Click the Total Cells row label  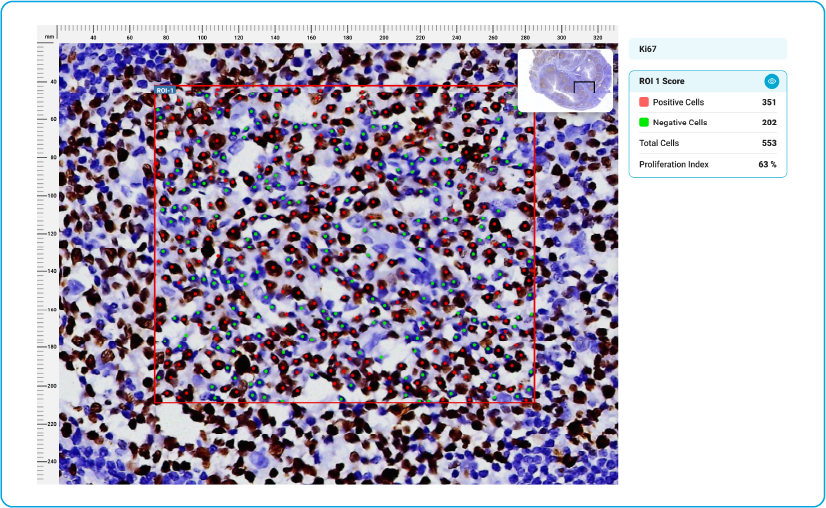click(x=660, y=143)
